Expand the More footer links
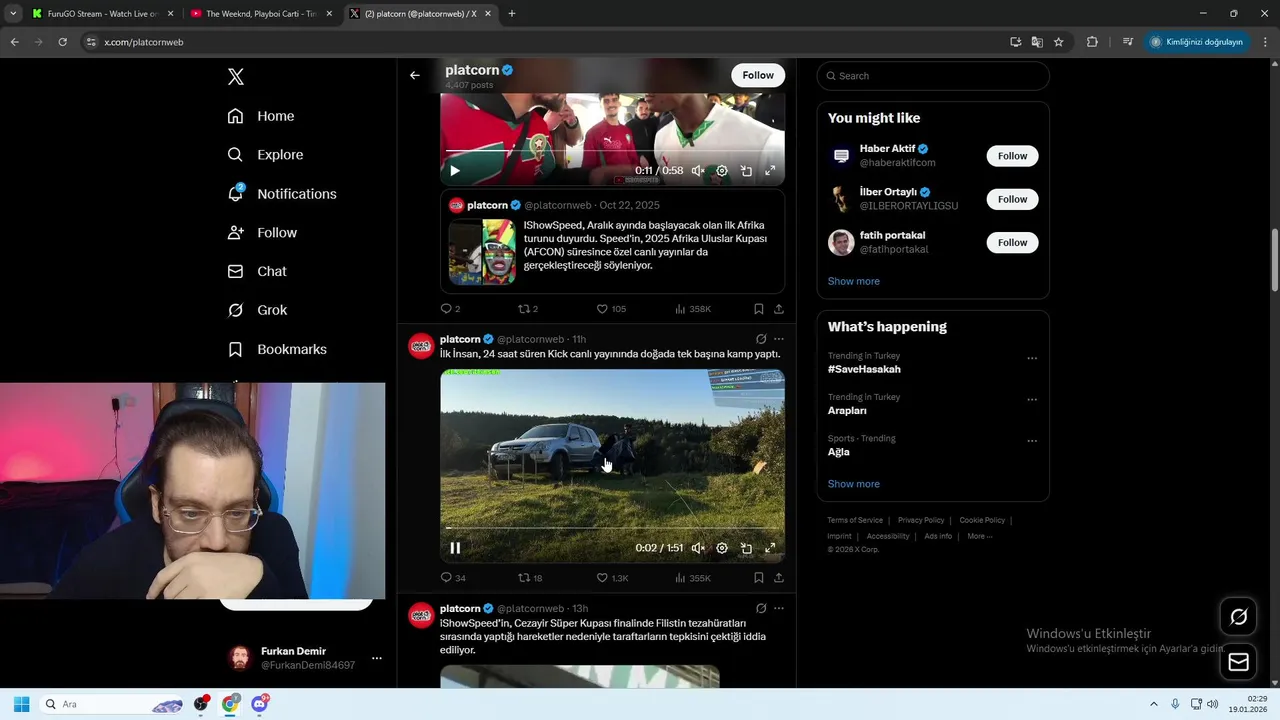 point(980,536)
